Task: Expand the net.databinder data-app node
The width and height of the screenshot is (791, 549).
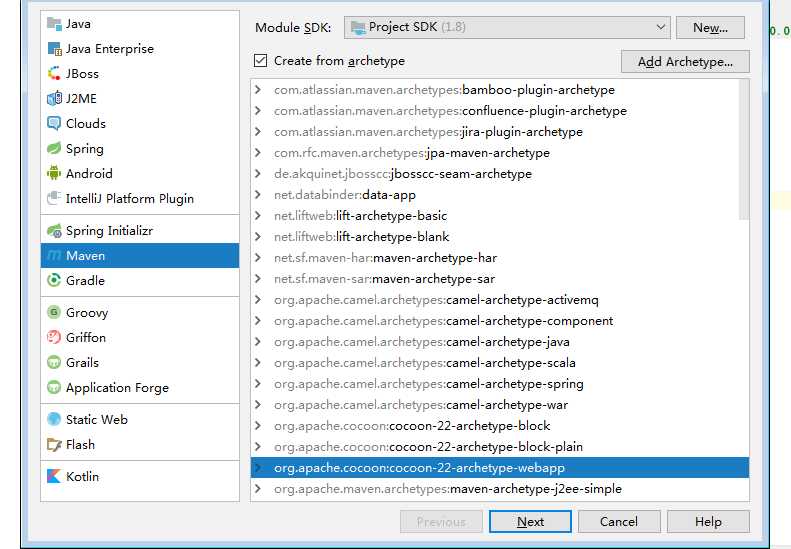Action: [258, 195]
